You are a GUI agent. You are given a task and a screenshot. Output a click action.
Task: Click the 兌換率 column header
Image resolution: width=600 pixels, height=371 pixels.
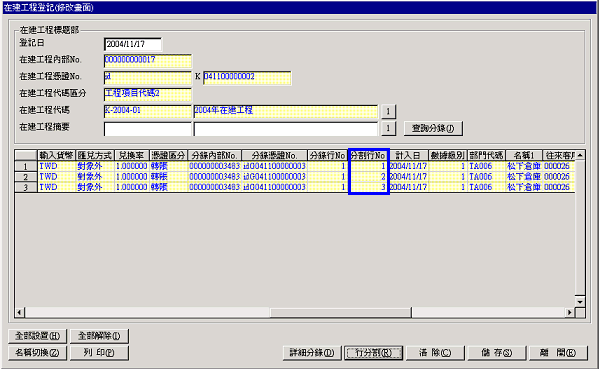(x=132, y=155)
